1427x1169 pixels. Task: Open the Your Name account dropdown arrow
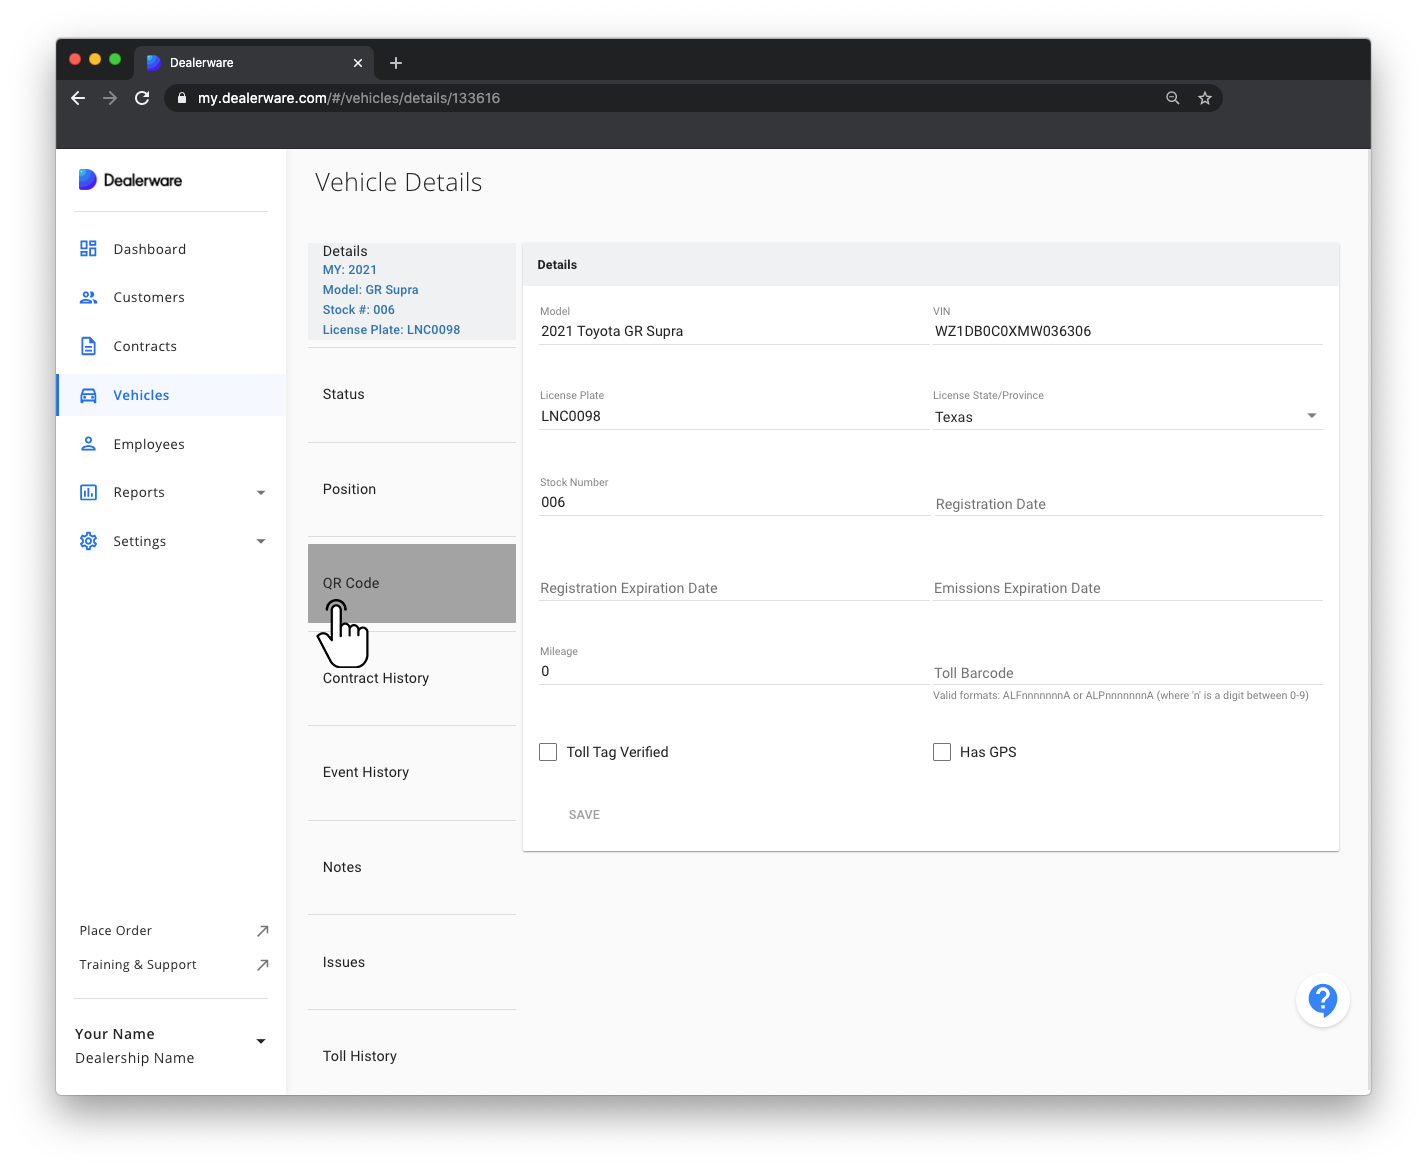pyautogui.click(x=261, y=1041)
